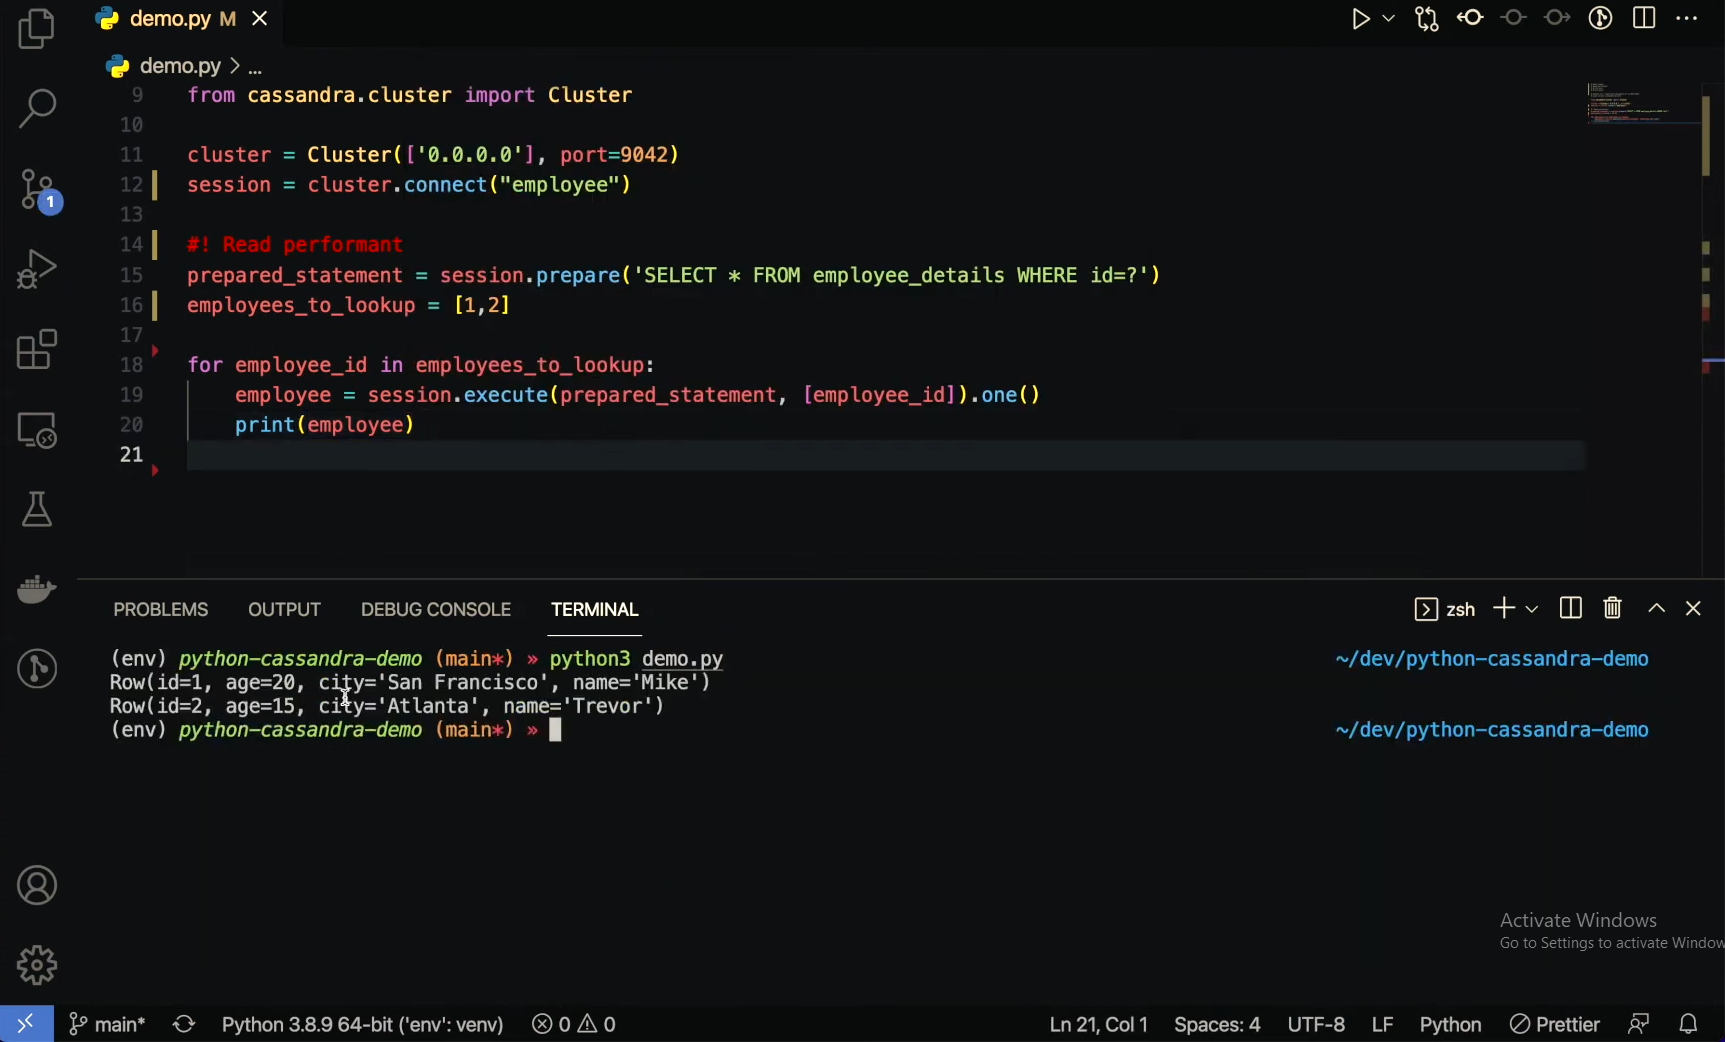This screenshot has height=1042, width=1725.
Task: Open the Search view in activity bar
Action: point(37,108)
